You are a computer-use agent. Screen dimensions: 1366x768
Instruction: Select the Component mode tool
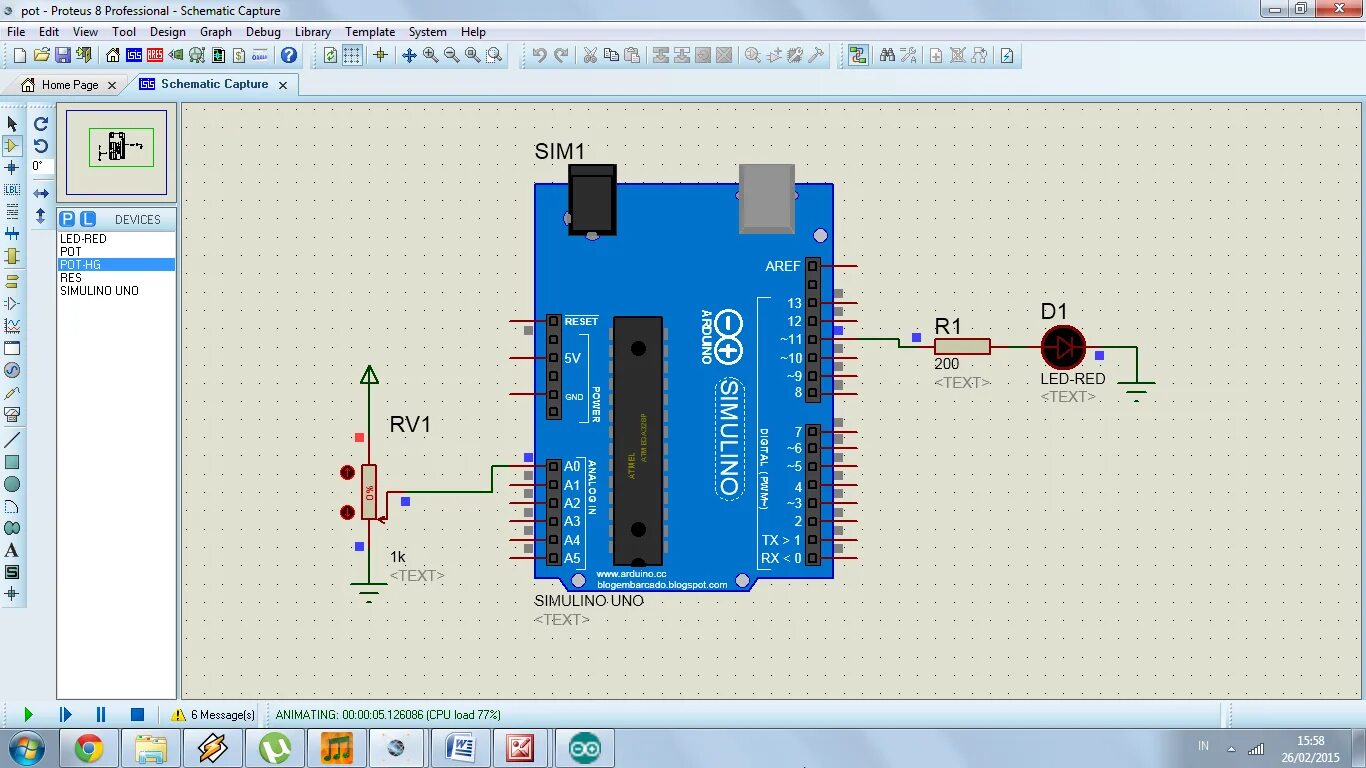click(x=12, y=146)
